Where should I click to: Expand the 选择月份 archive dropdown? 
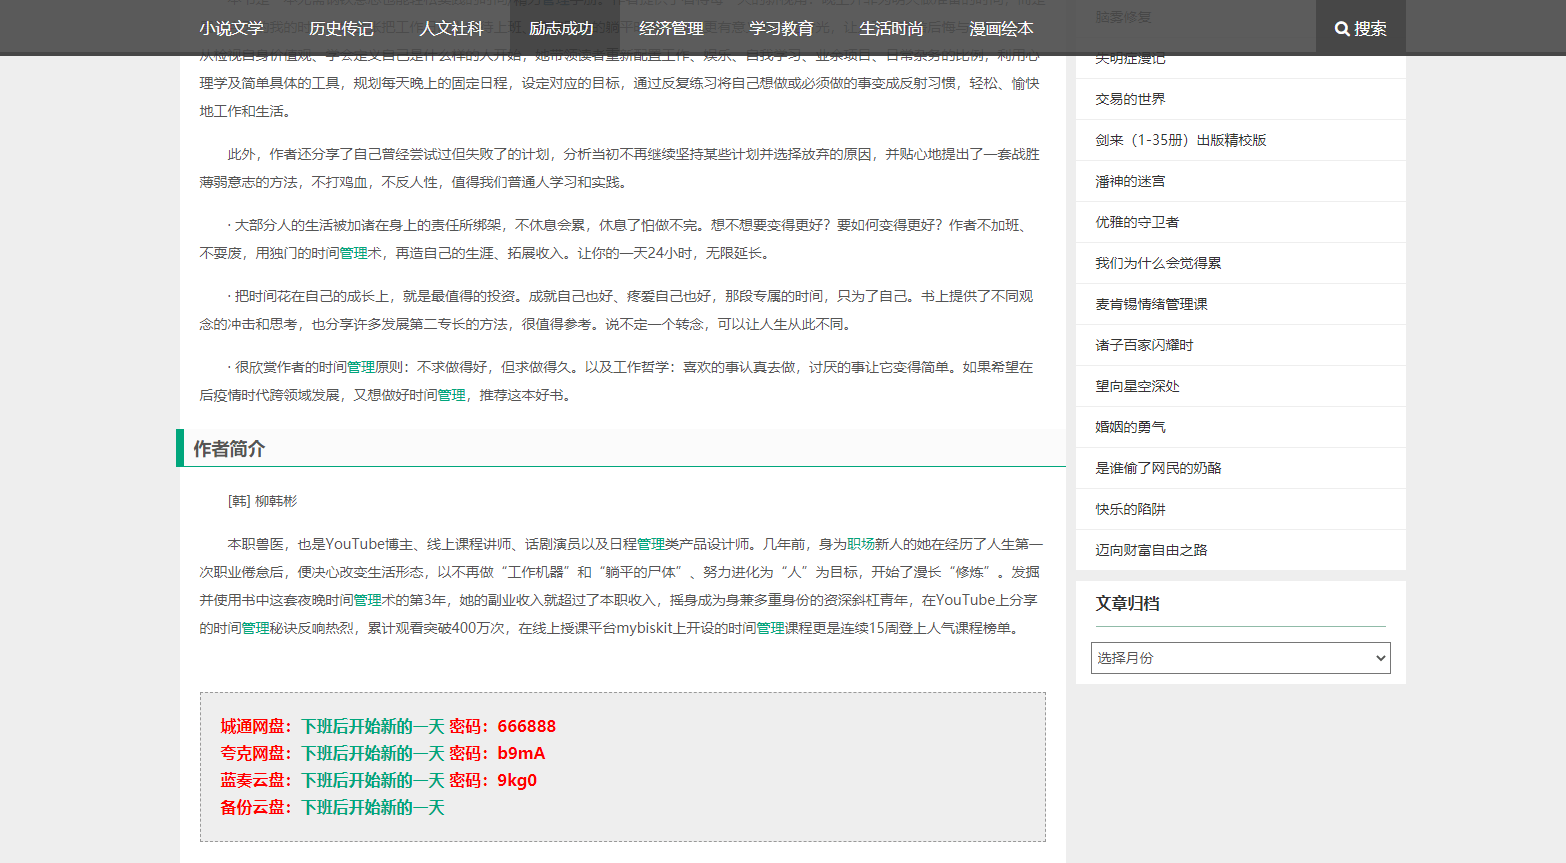pos(1240,658)
